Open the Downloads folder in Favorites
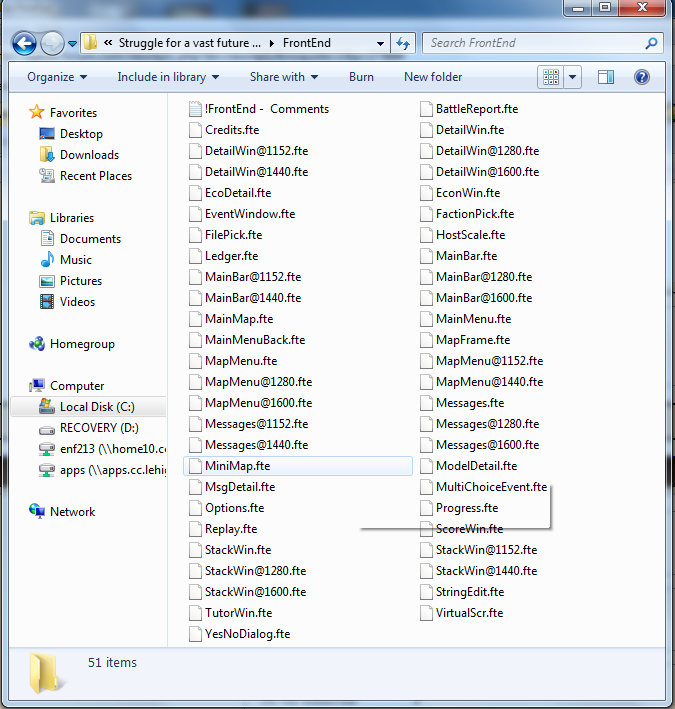 pos(88,155)
